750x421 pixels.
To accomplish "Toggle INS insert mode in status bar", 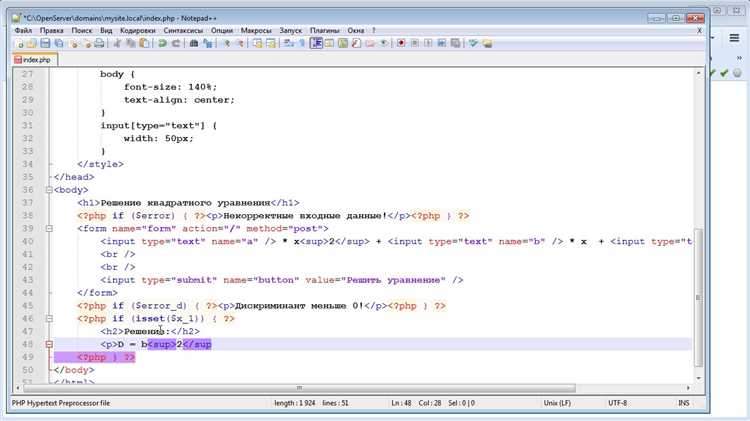I will pos(683,403).
